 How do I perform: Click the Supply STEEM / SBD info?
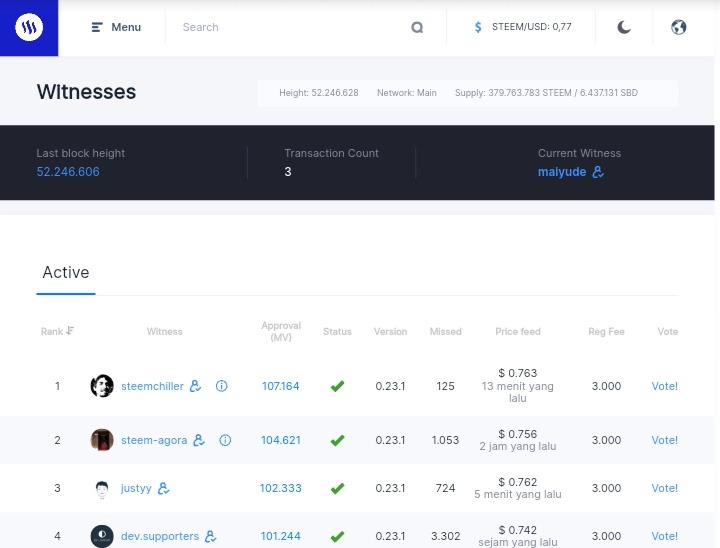[546, 93]
